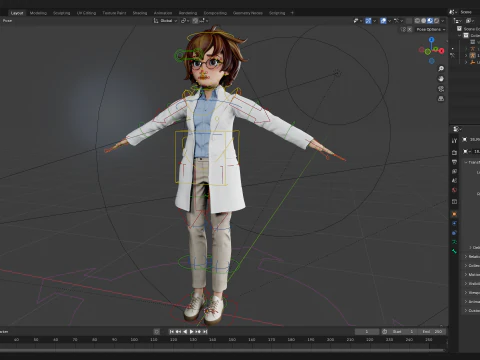Play animation in reverse
This screenshot has width=480, height=360.
(x=185, y=332)
